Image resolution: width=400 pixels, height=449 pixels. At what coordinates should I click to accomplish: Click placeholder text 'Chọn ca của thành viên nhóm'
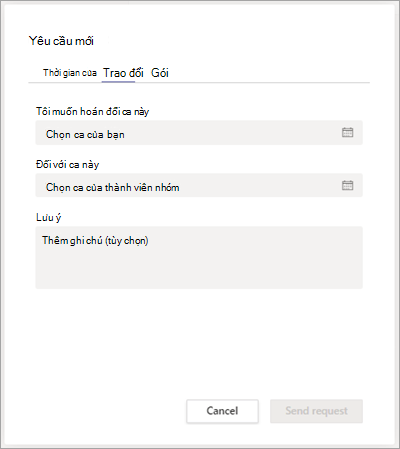tap(113, 187)
